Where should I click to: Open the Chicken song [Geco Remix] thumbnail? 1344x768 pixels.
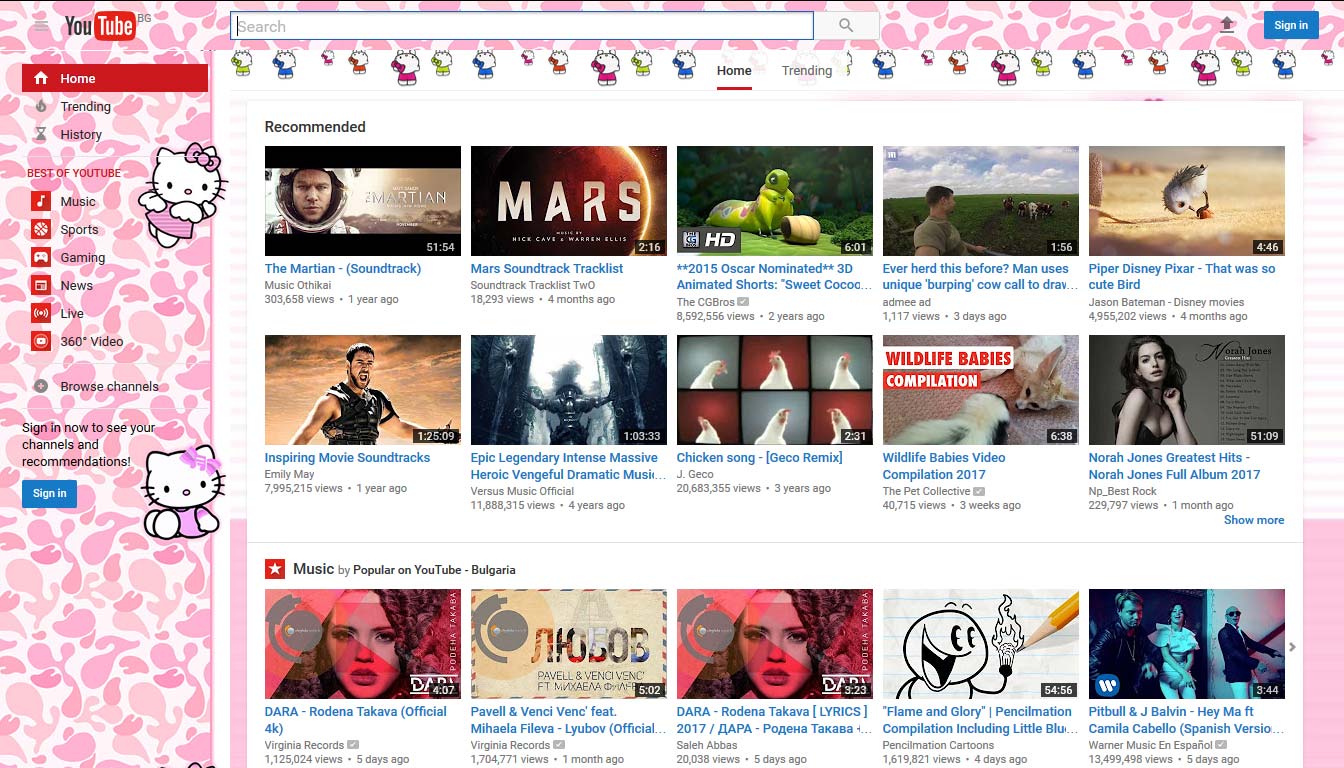(774, 389)
